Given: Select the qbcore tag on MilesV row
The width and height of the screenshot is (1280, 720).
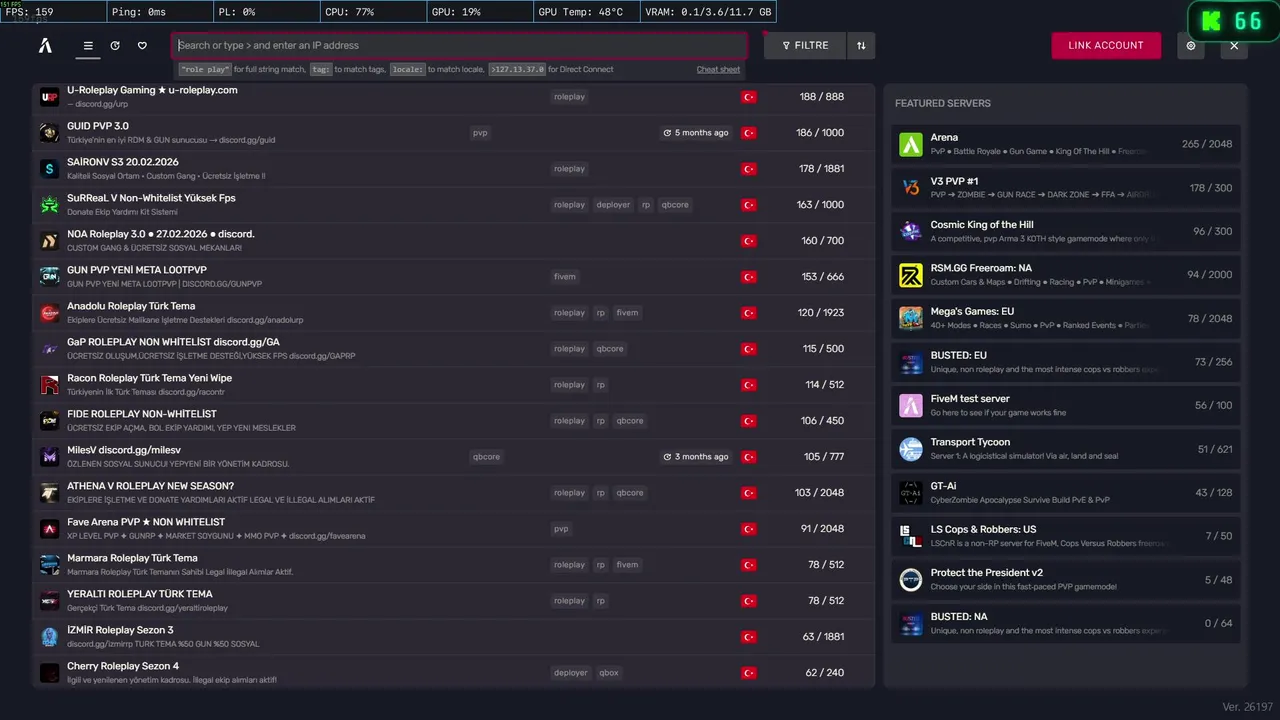Looking at the screenshot, I should 486,457.
